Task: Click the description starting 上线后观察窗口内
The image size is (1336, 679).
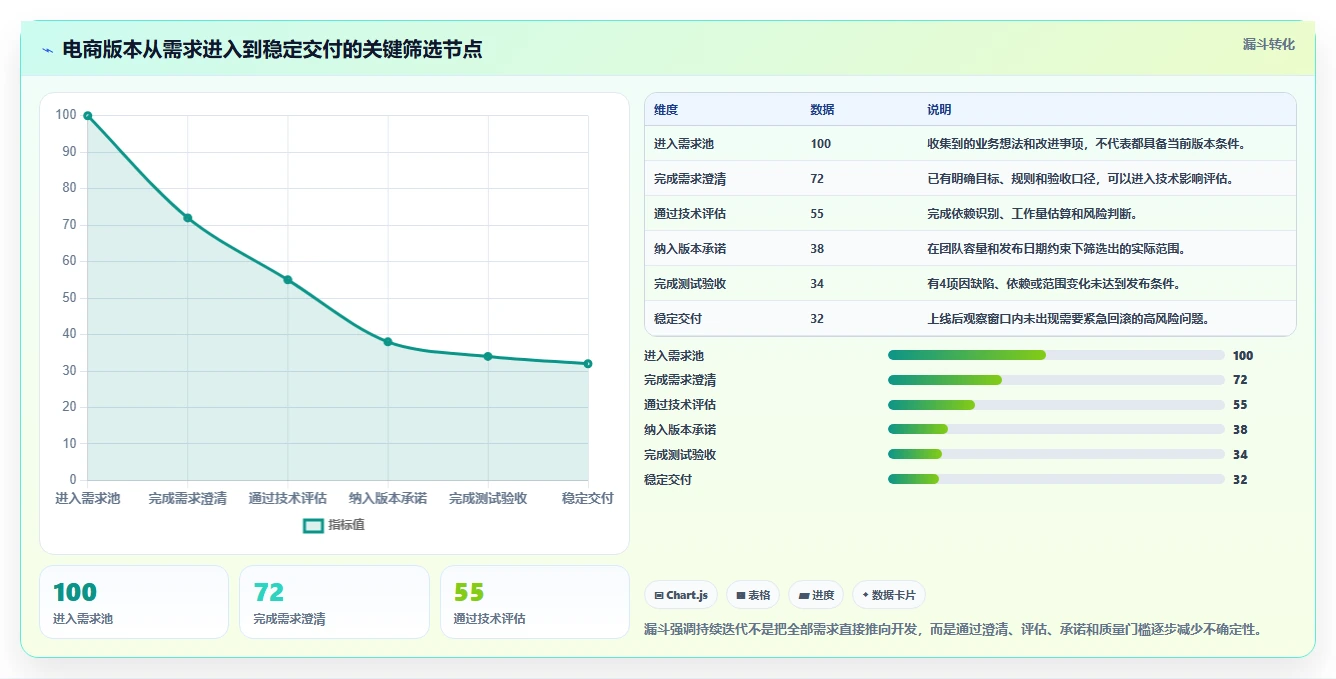Action: (x=1068, y=319)
